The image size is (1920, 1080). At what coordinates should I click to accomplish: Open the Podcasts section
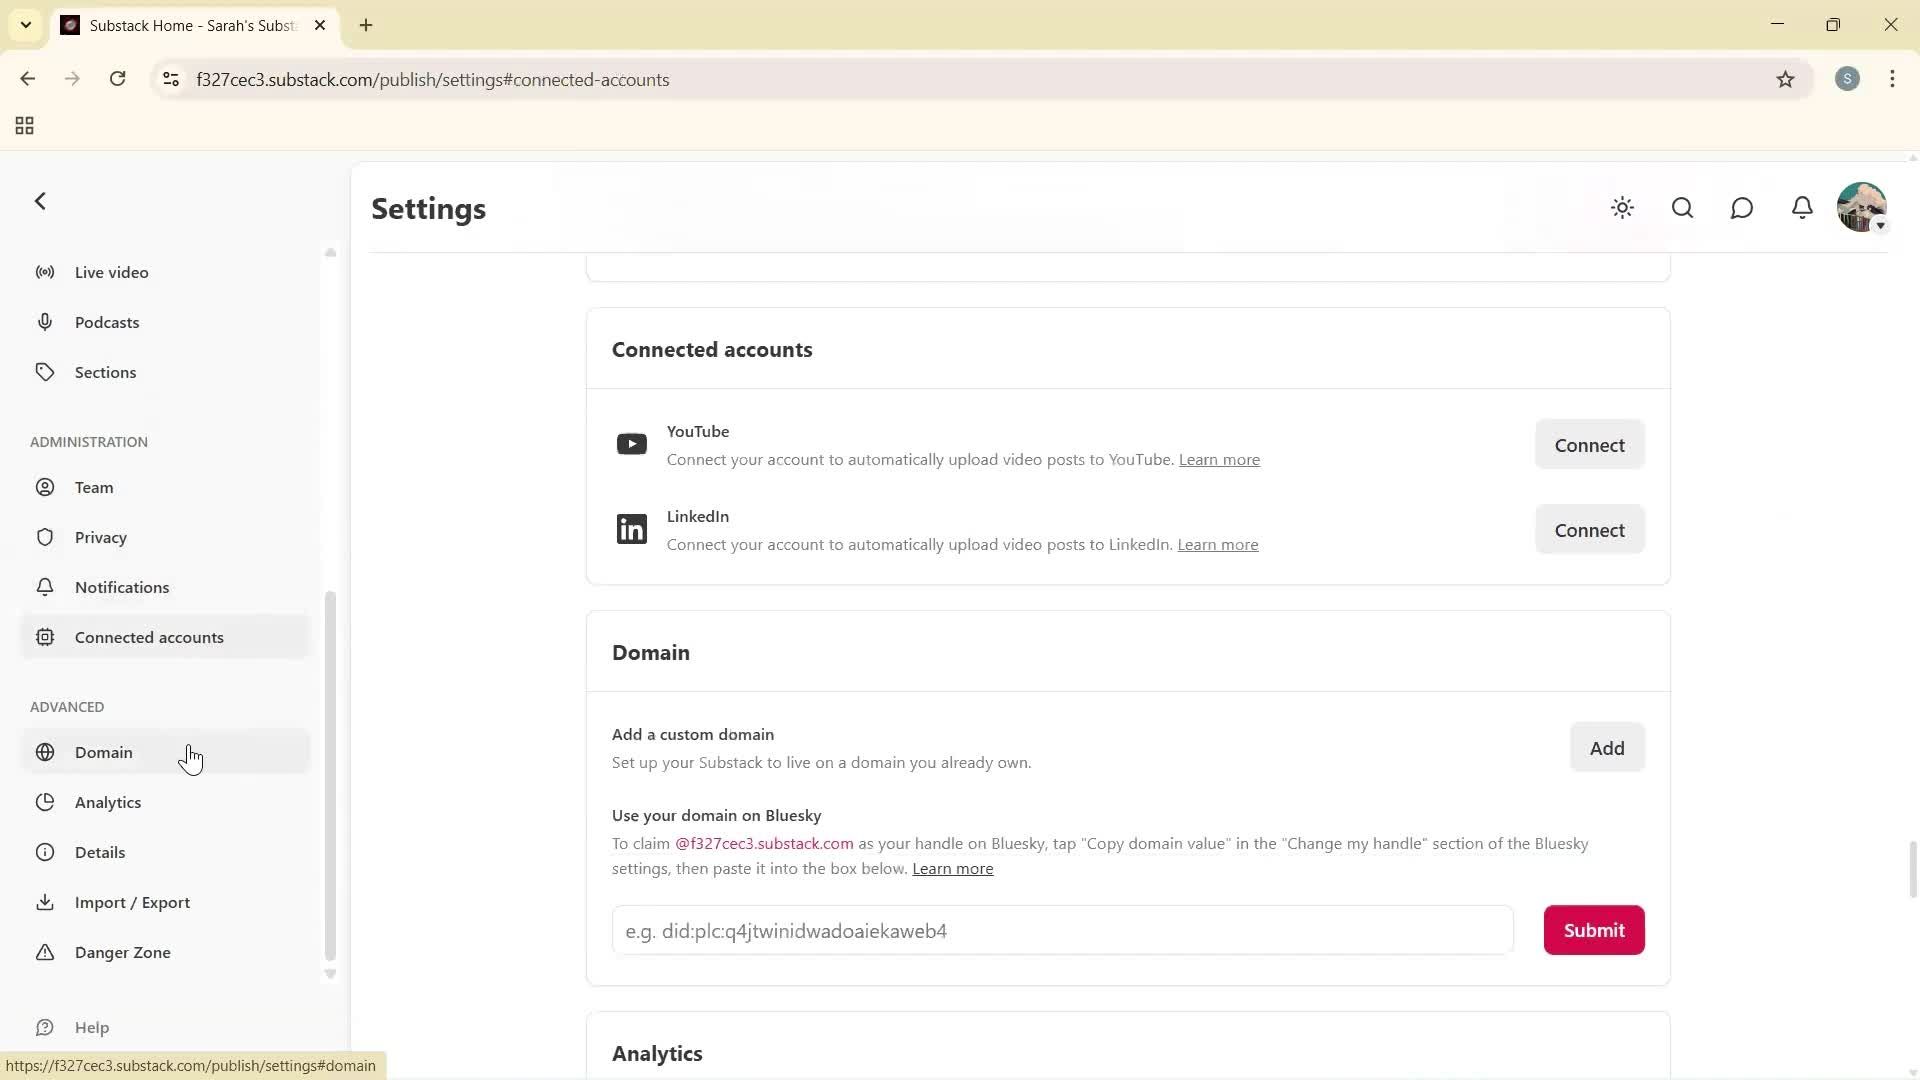tap(107, 322)
